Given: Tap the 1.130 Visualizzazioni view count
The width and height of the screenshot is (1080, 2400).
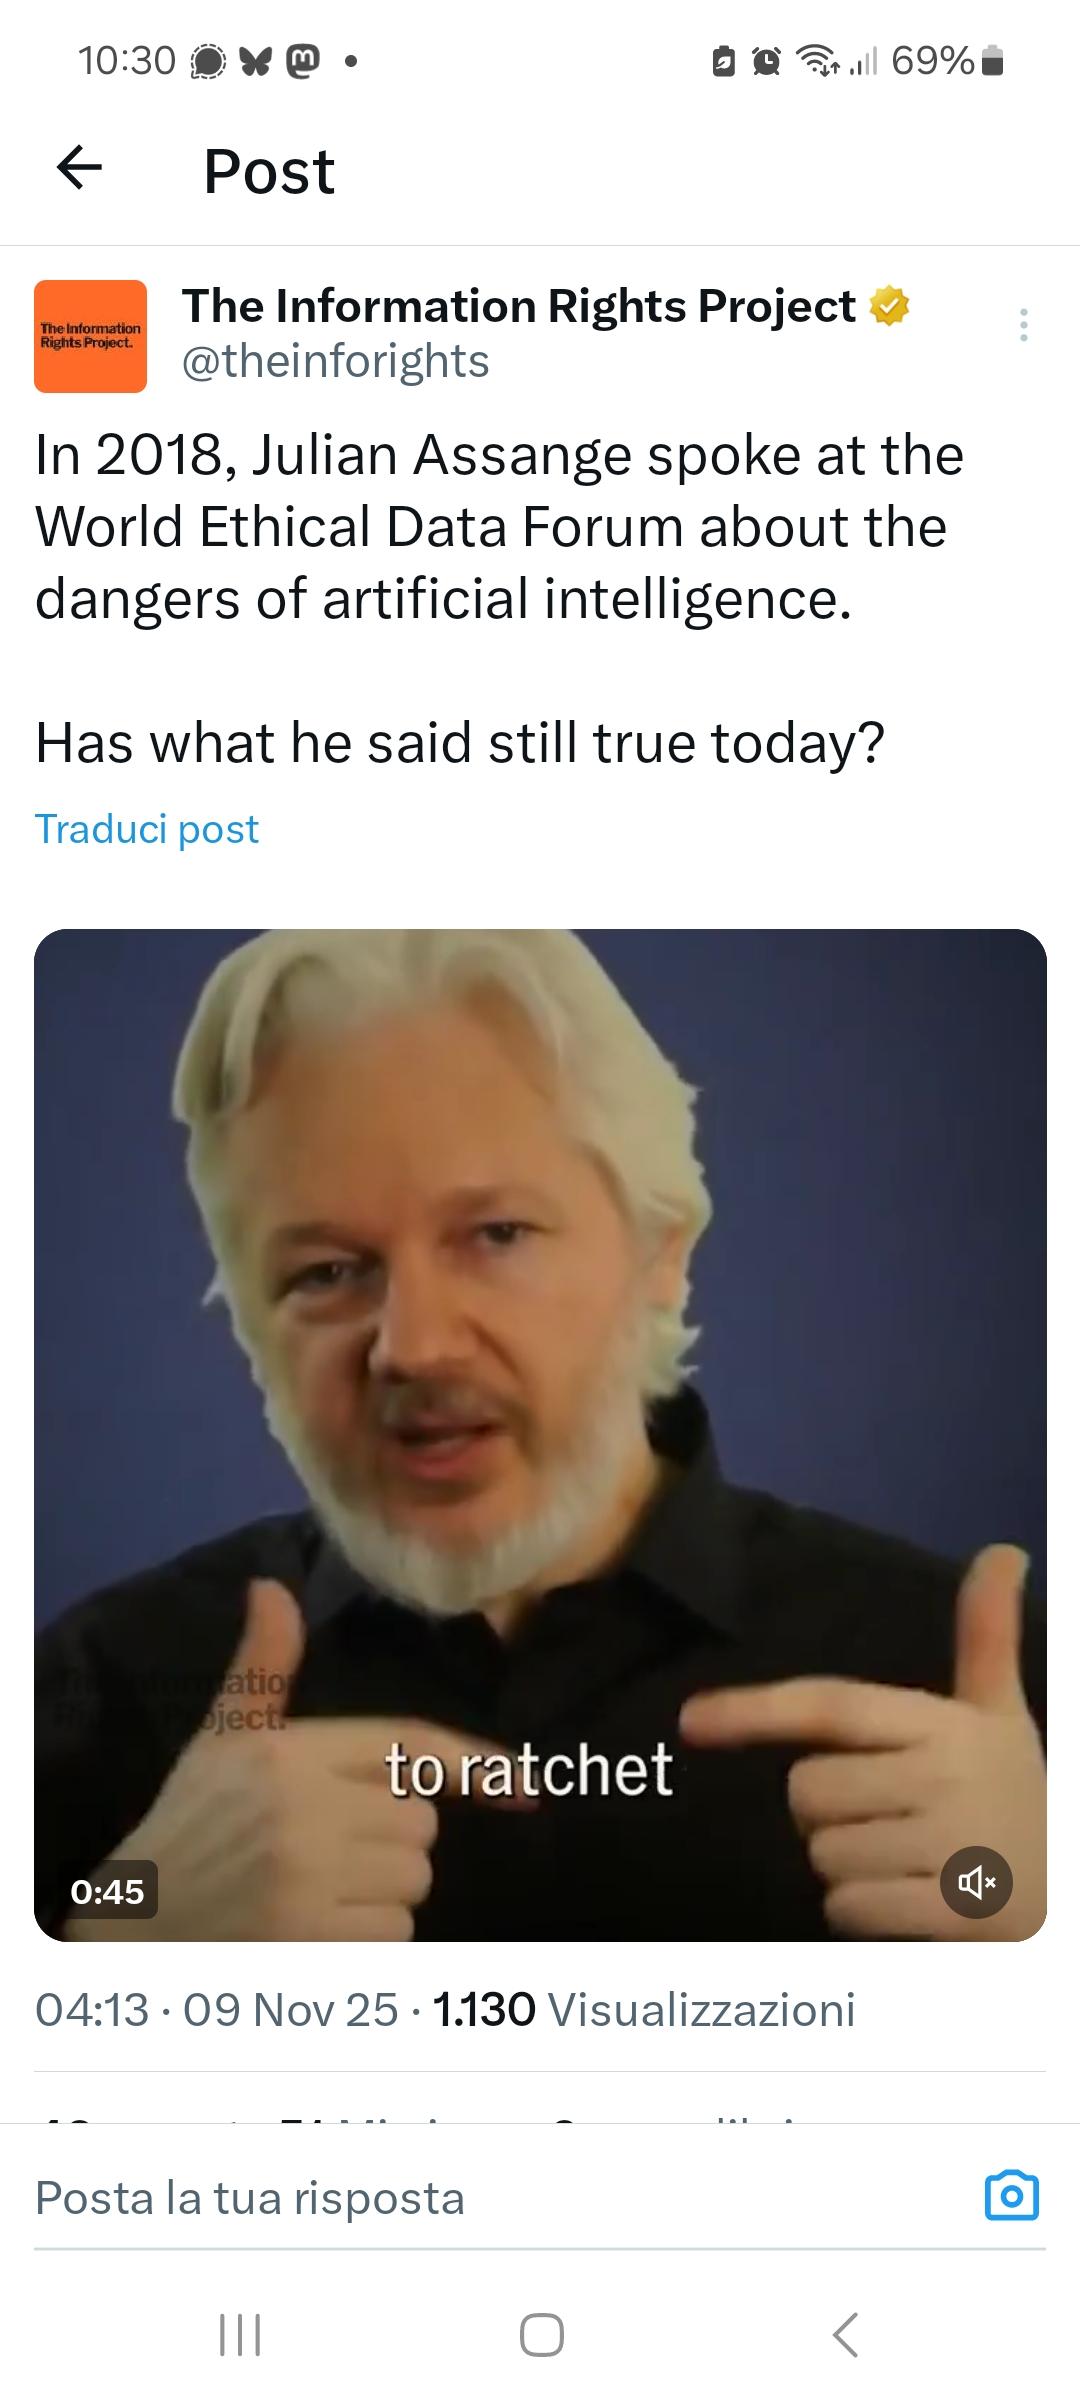Looking at the screenshot, I should (x=644, y=2010).
